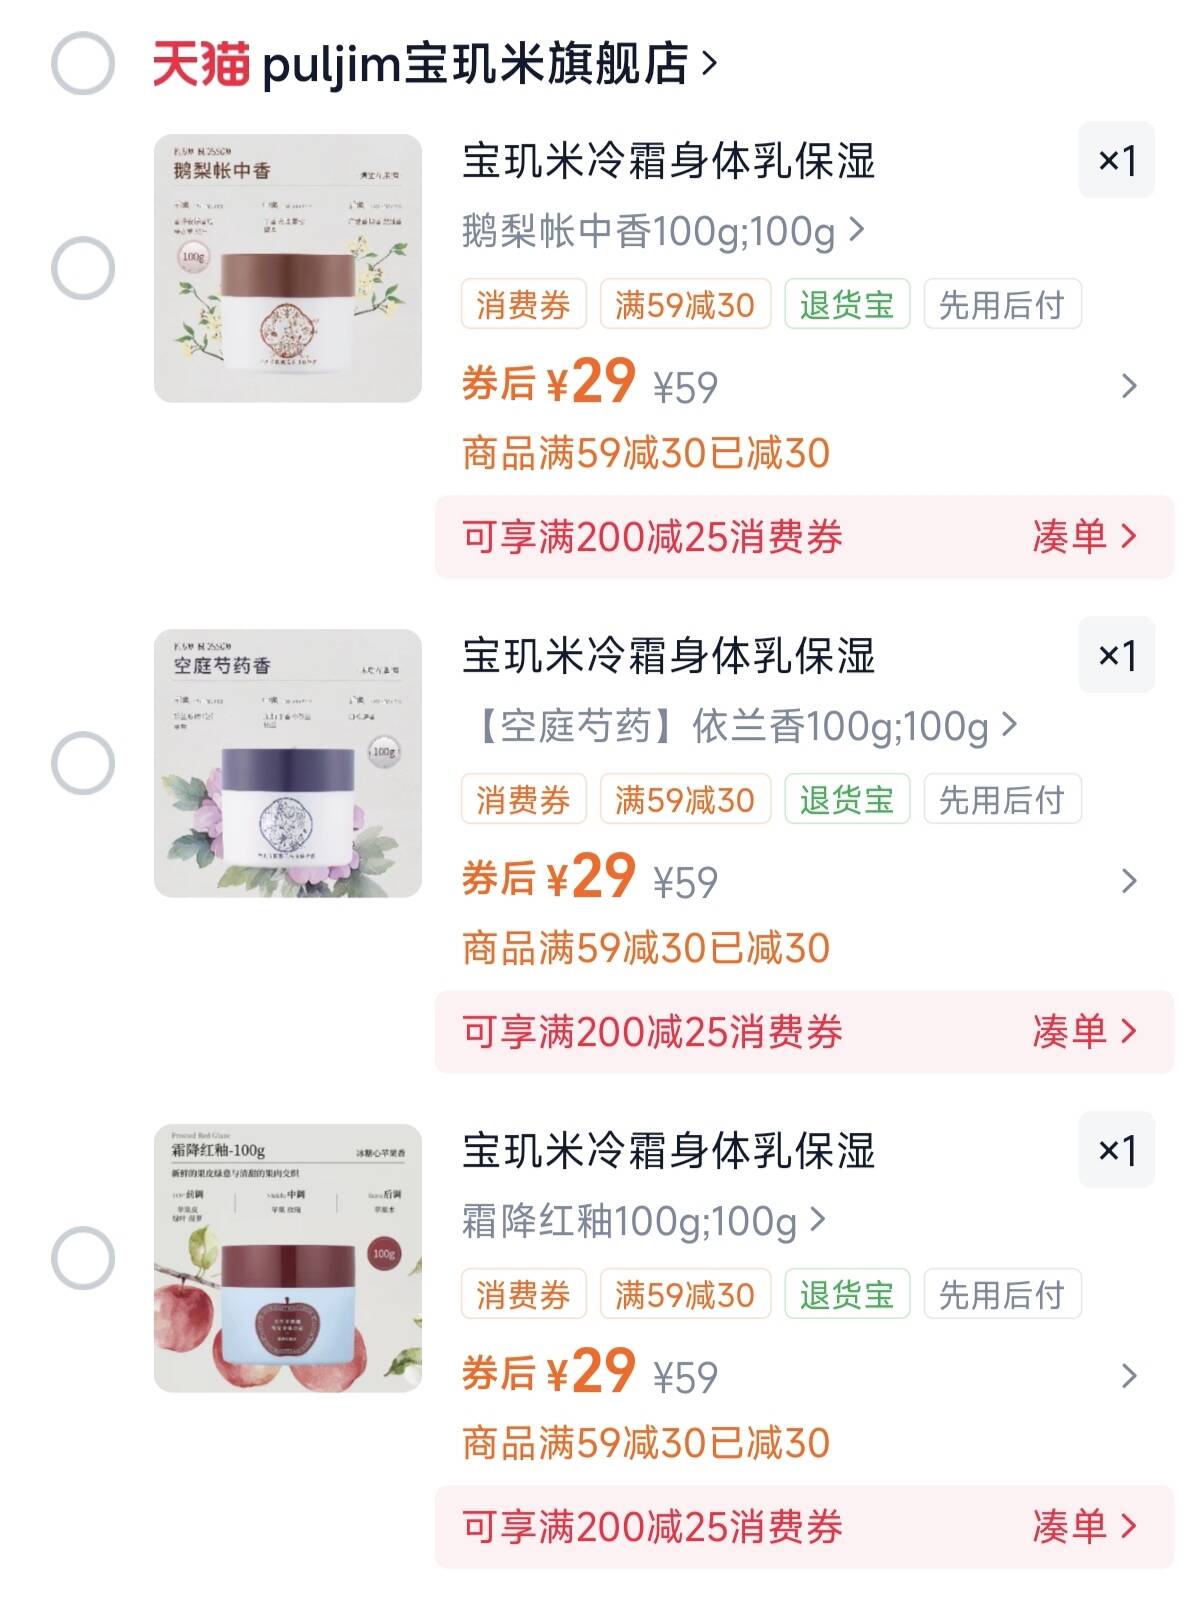Image resolution: width=1200 pixels, height=1600 pixels.
Task: Select the 鹅梨帐中香 body lotion item
Action: pos(83,268)
